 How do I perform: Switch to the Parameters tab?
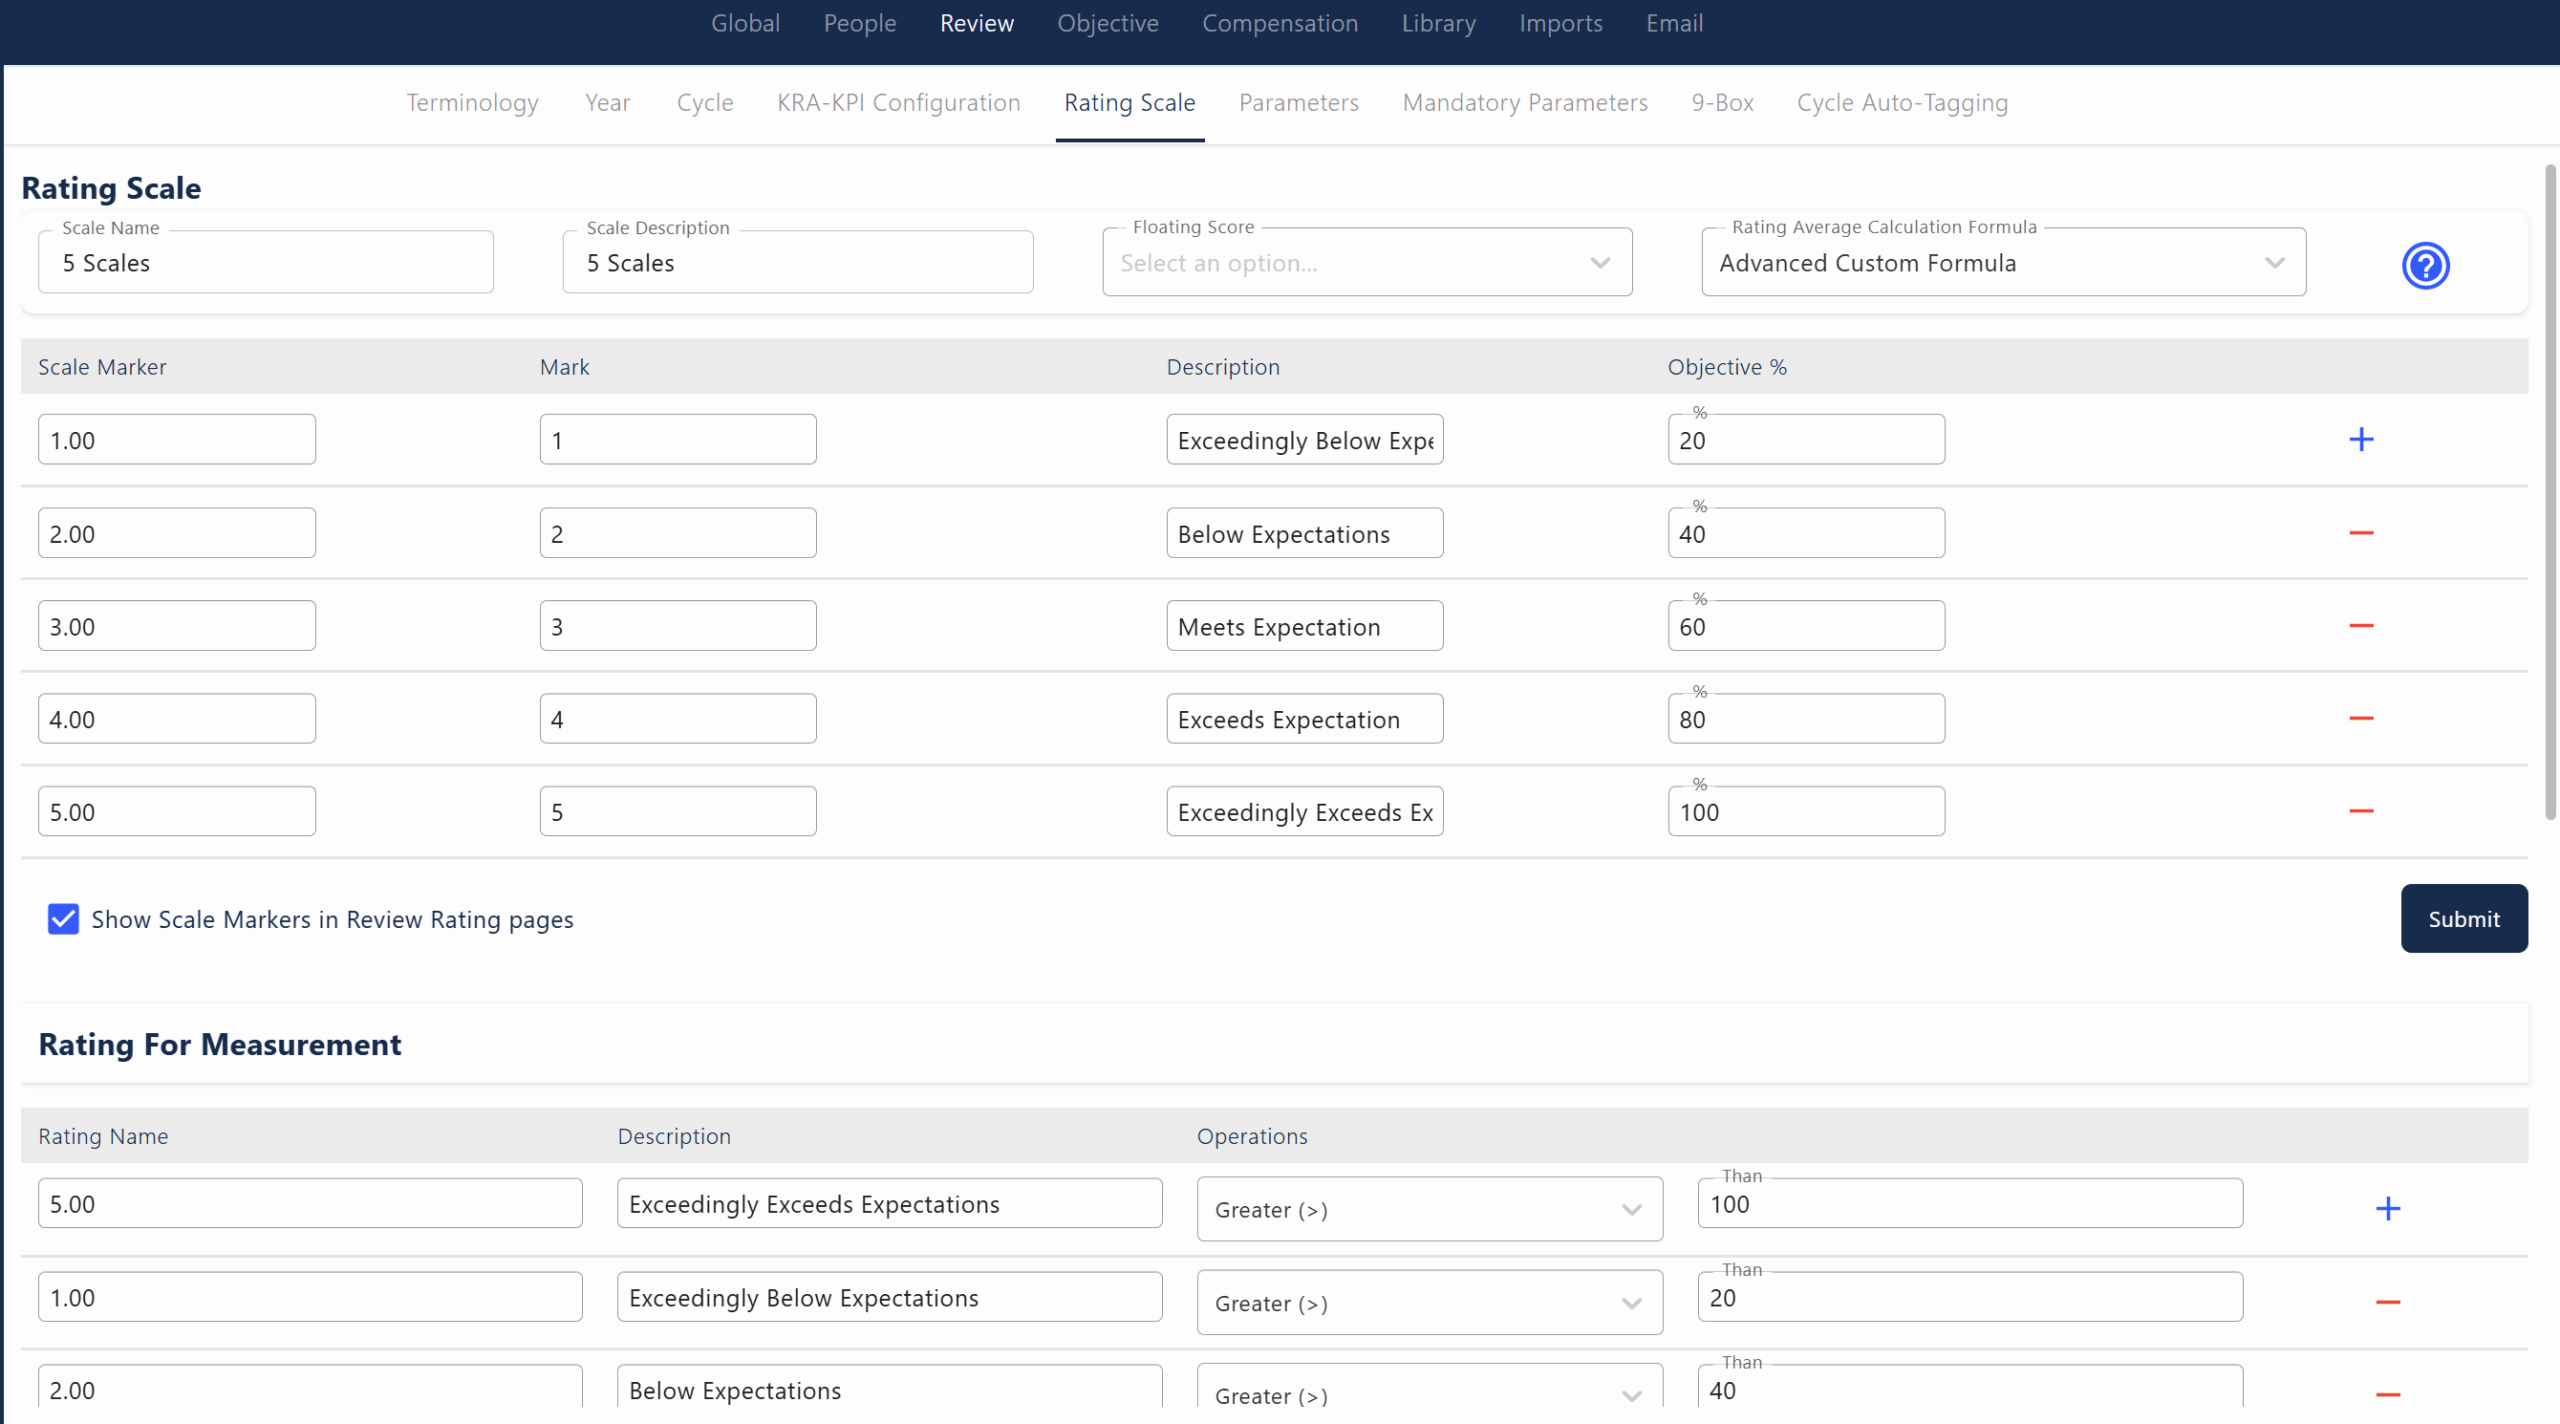(1298, 103)
